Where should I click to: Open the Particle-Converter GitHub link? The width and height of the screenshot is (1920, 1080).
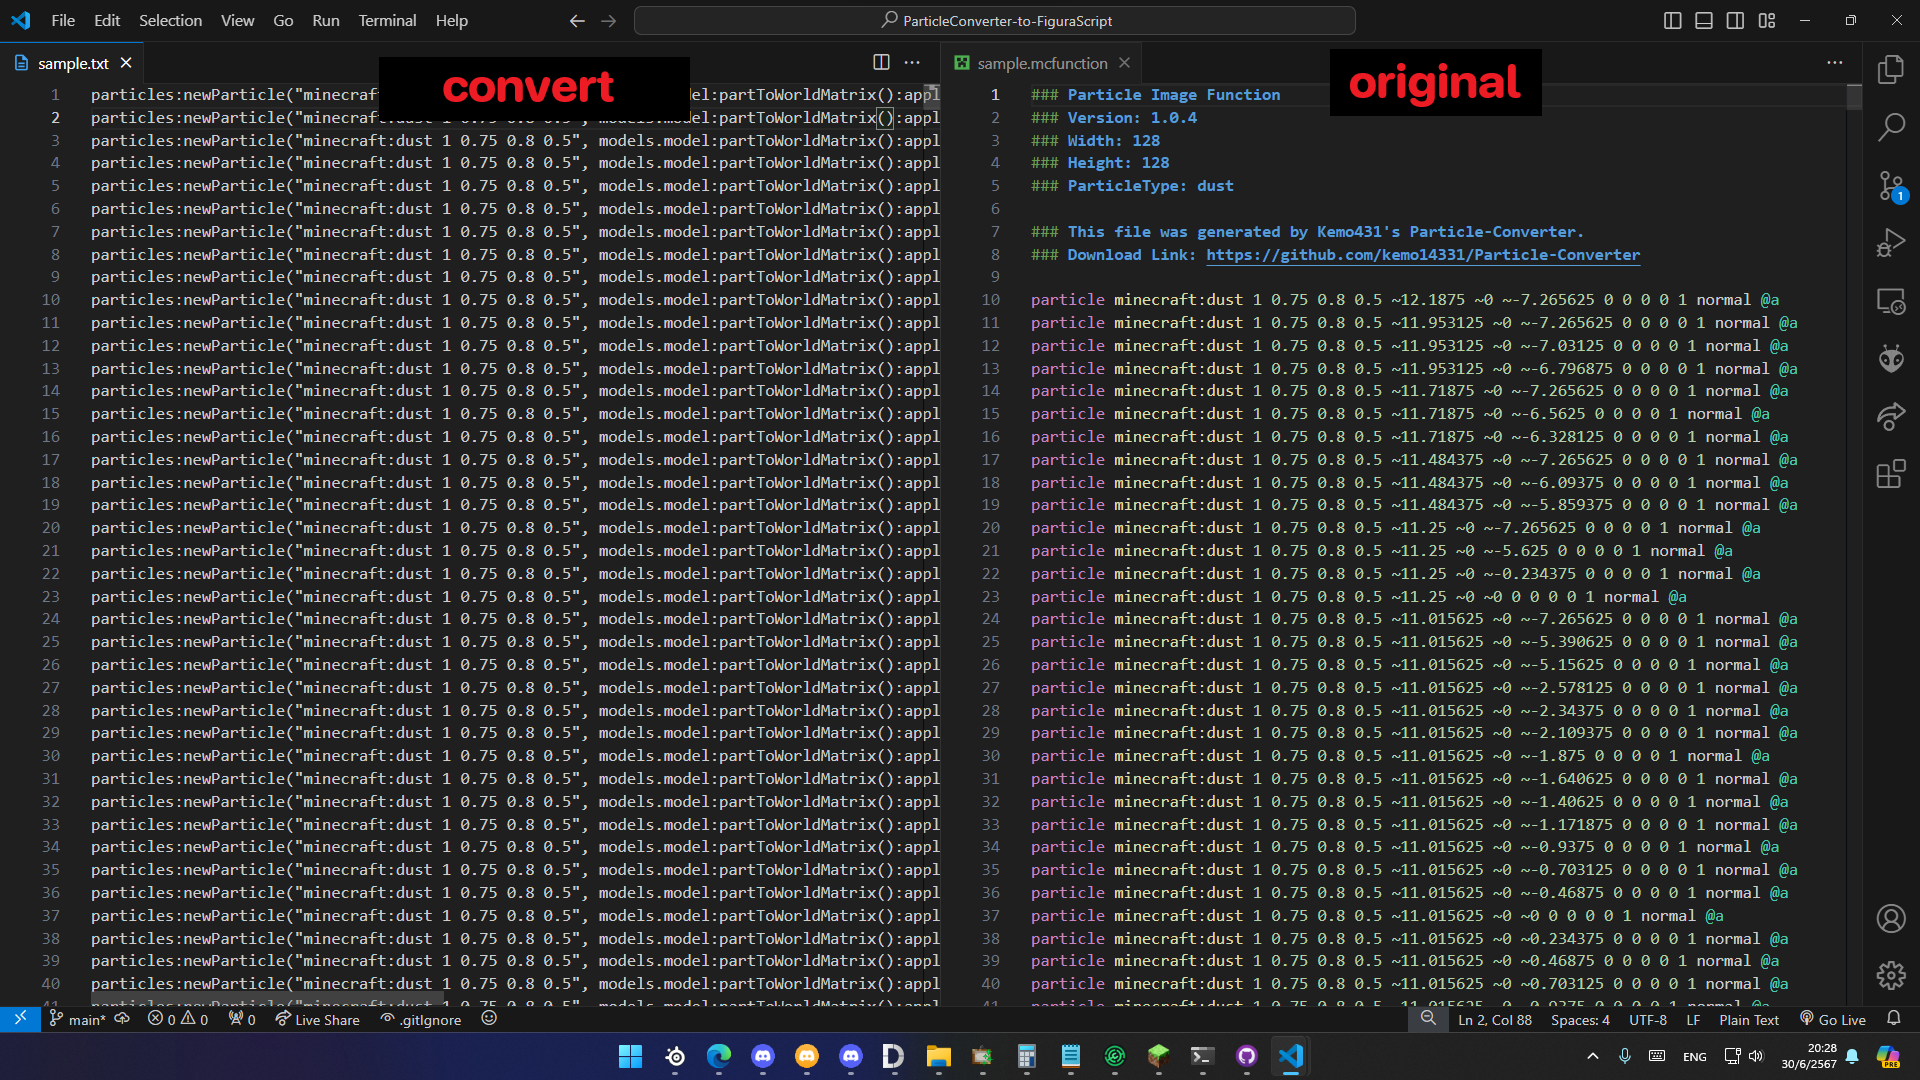pyautogui.click(x=1422, y=255)
